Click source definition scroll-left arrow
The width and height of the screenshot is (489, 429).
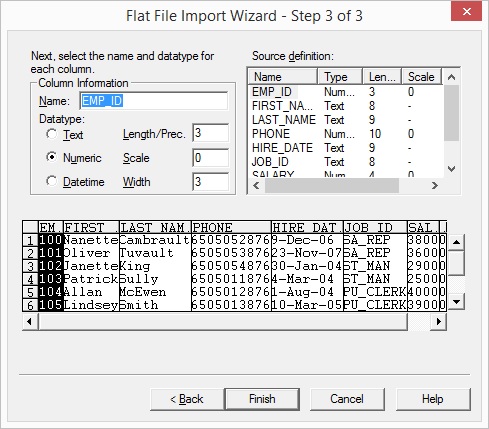coord(256,185)
